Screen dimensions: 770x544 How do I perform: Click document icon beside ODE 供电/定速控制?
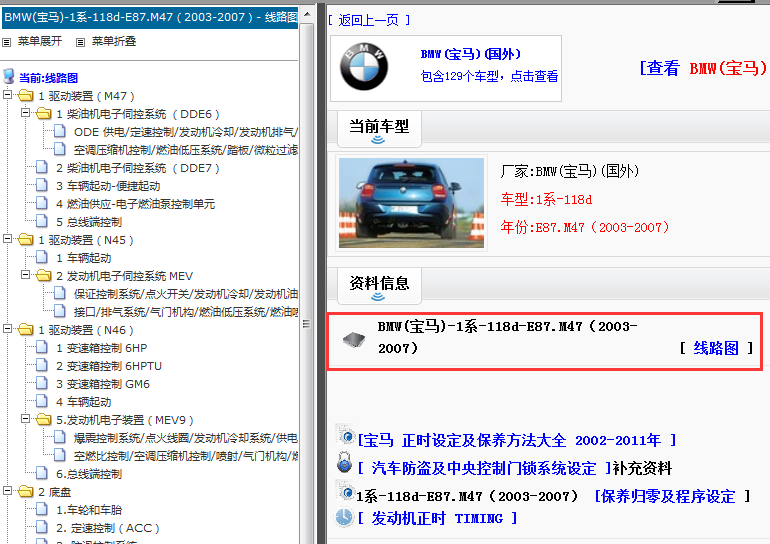click(x=60, y=131)
